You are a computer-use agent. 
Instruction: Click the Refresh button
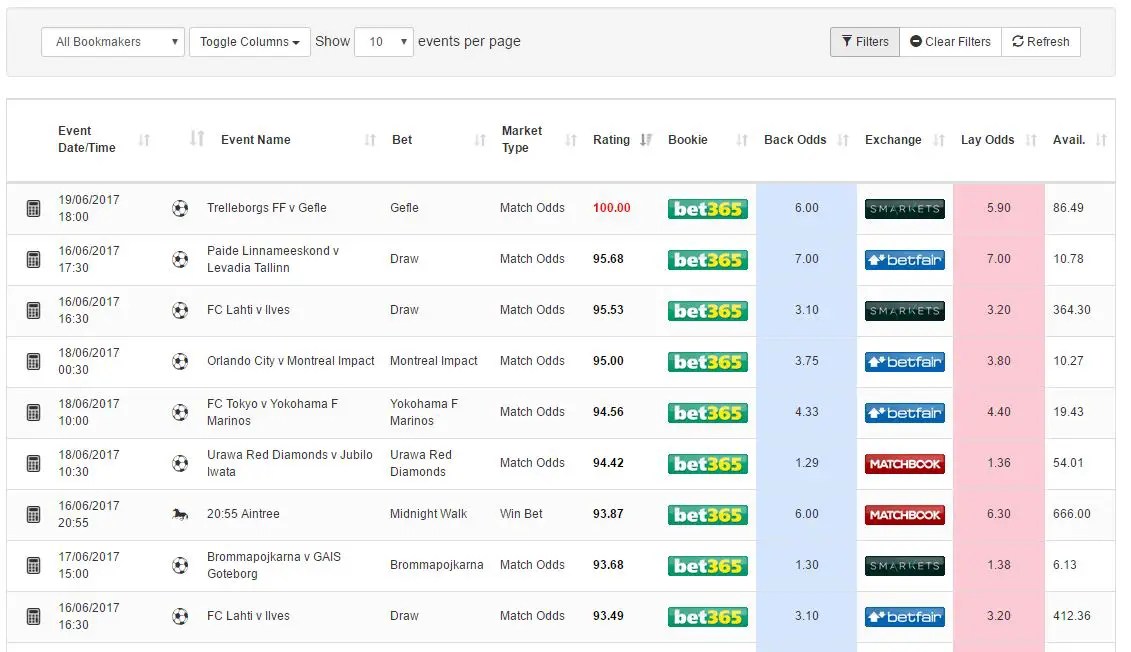pos(1040,42)
